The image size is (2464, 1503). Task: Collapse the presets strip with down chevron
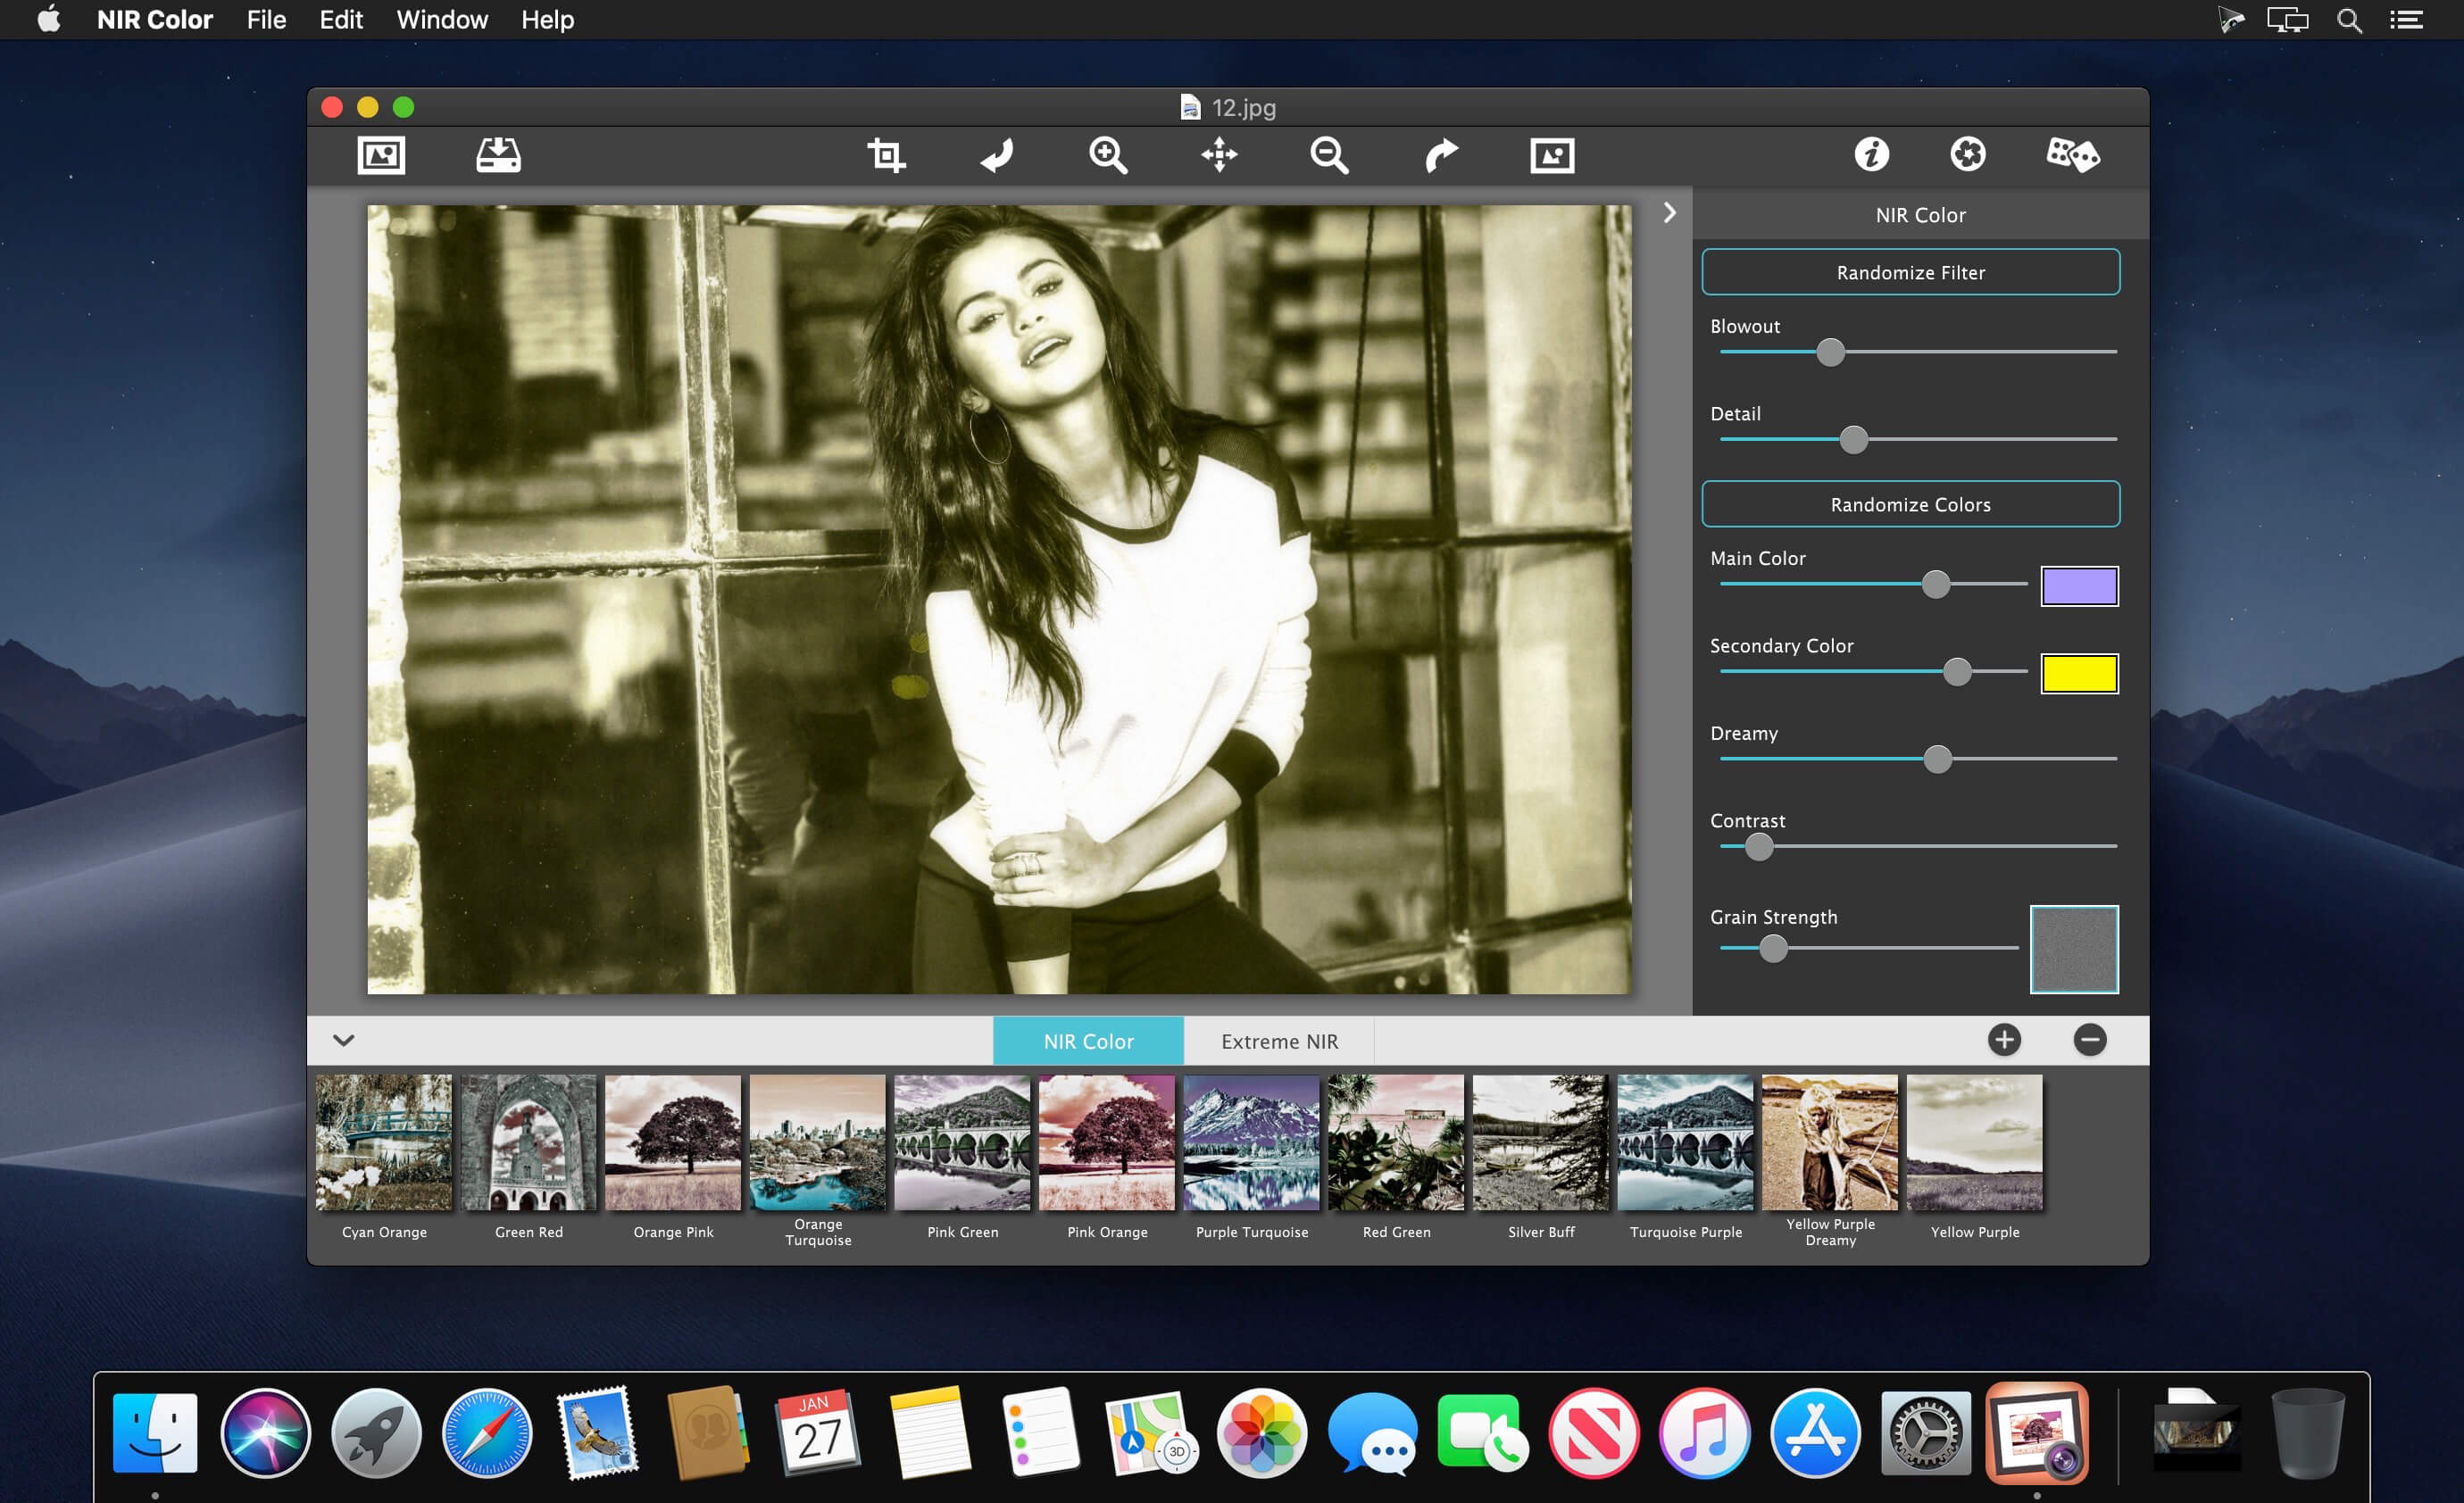click(343, 1040)
